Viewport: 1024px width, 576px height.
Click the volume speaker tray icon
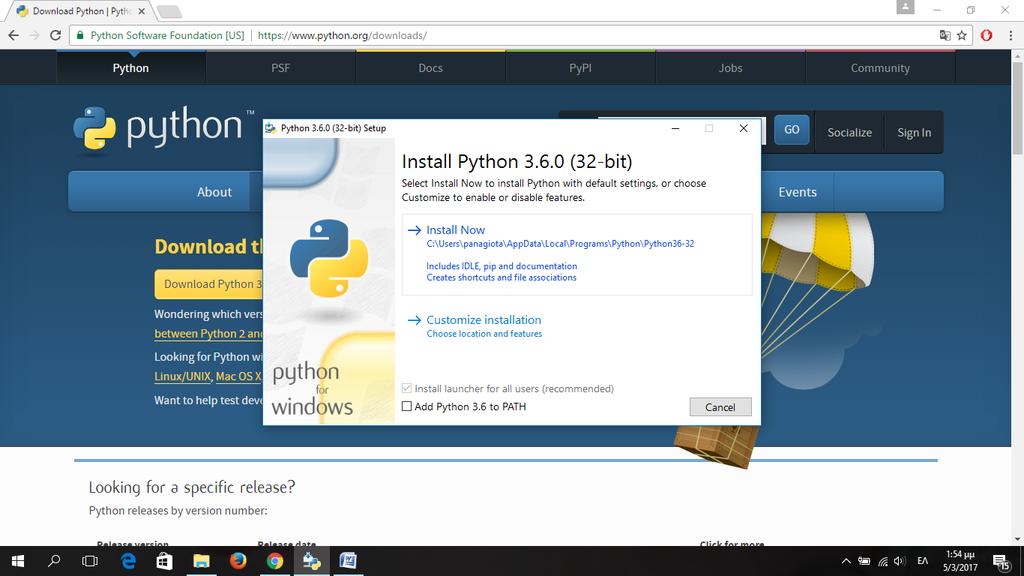pos(900,561)
